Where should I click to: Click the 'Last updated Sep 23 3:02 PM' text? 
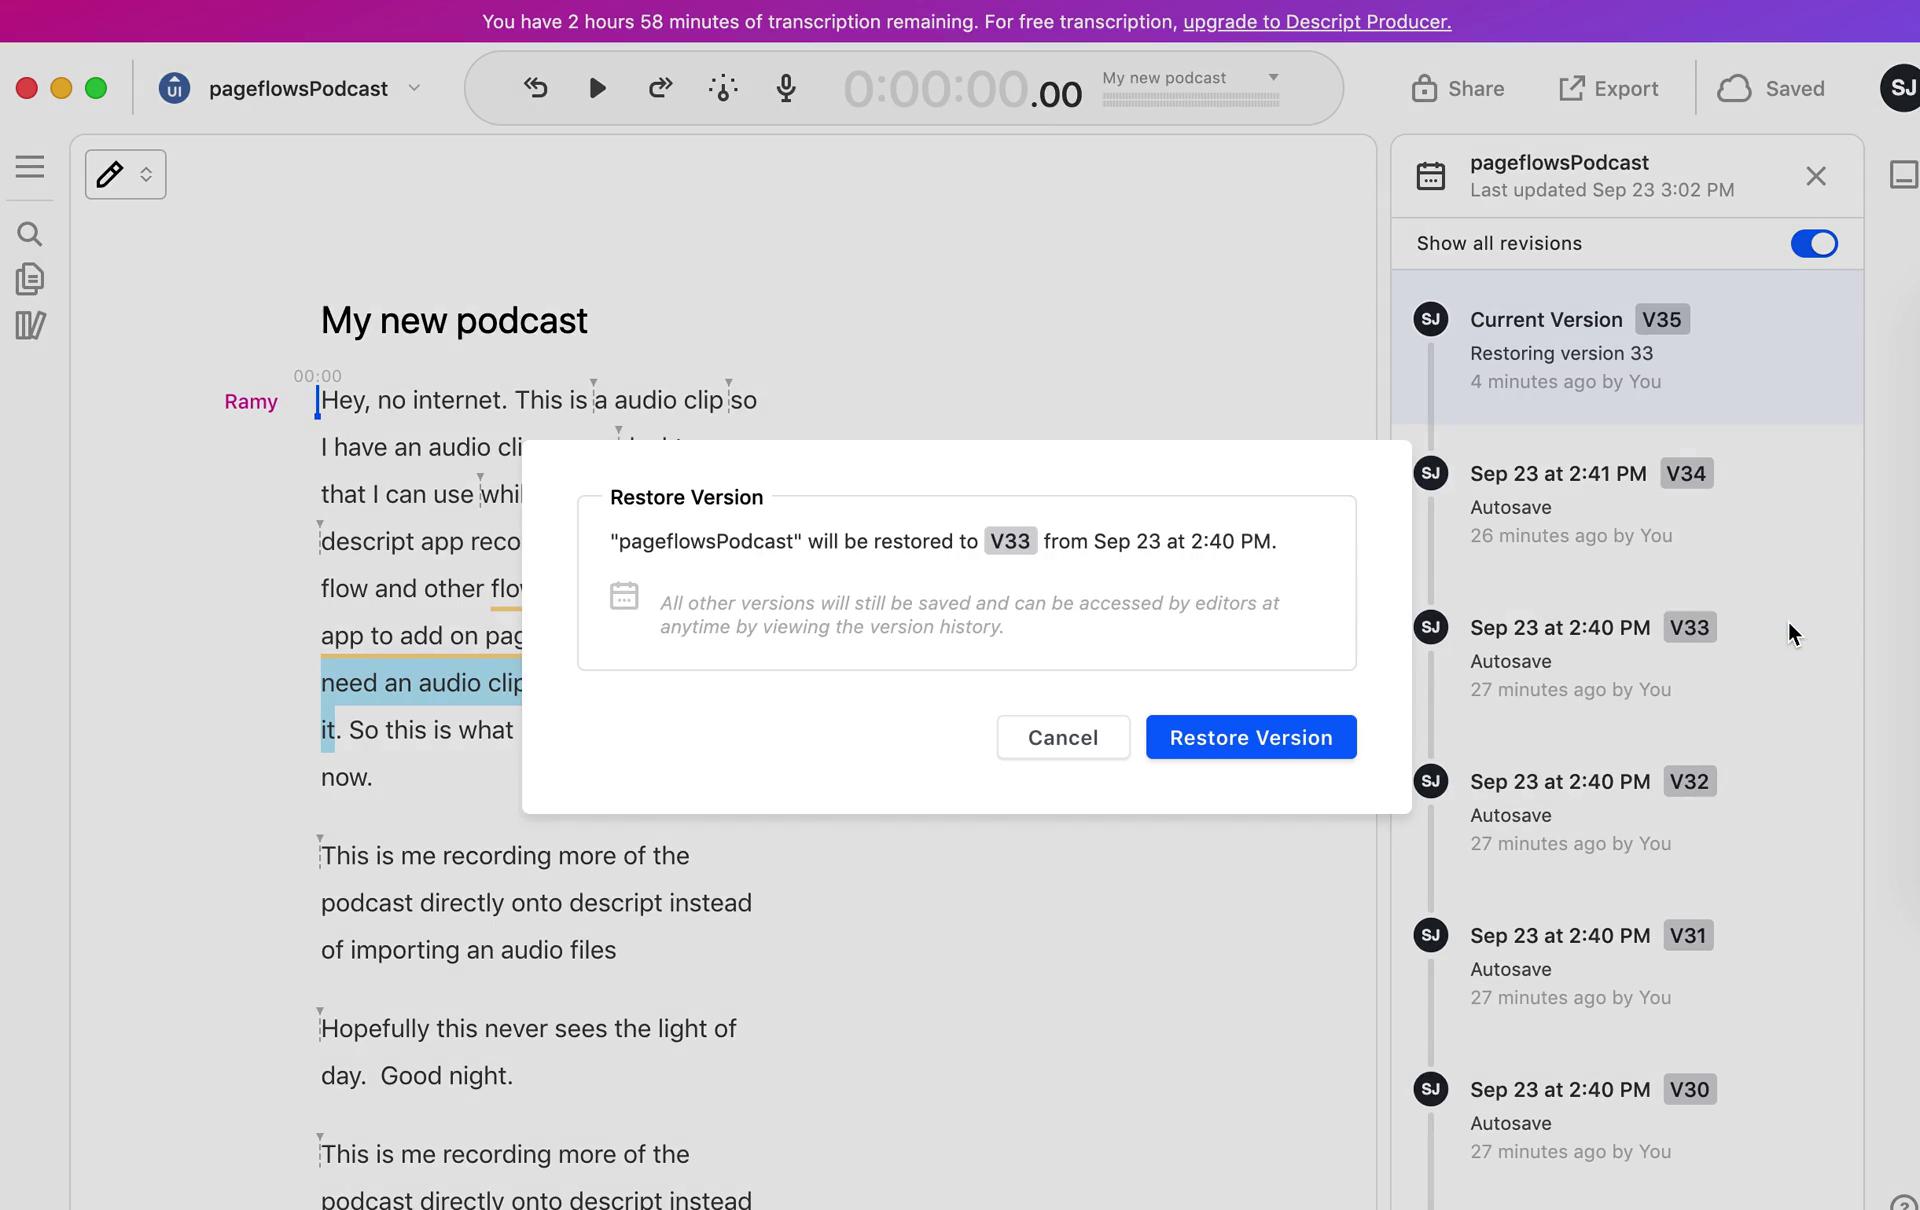pos(1602,190)
